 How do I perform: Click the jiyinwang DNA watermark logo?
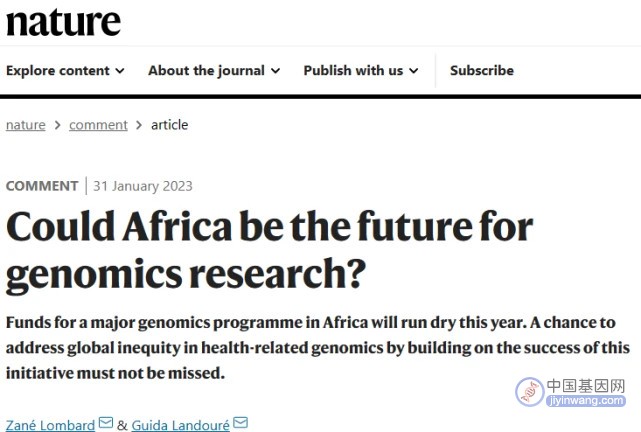530,392
